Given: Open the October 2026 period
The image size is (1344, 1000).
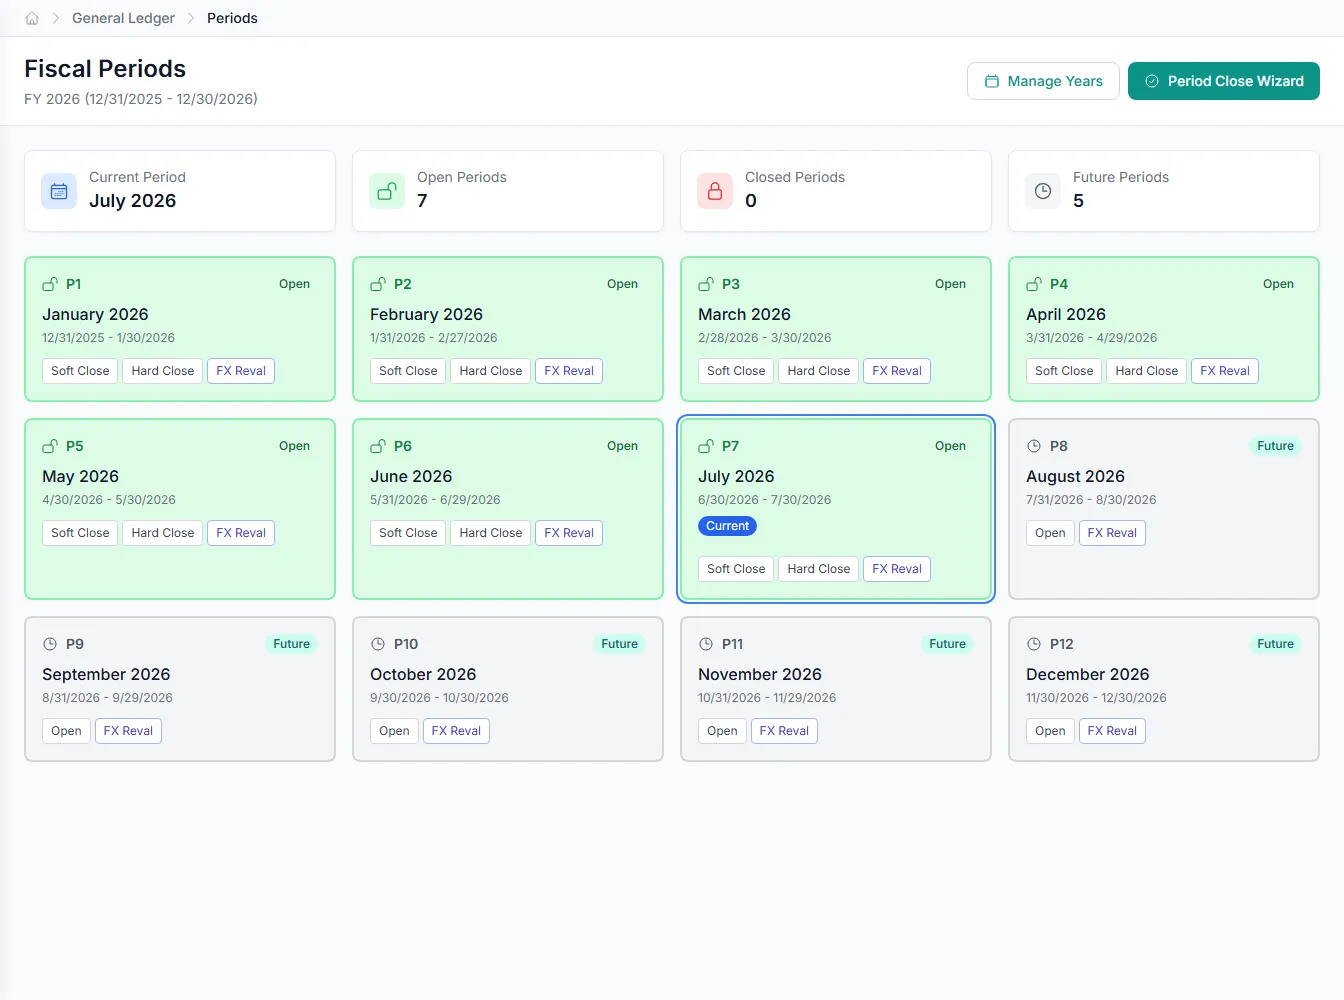Looking at the screenshot, I should point(394,731).
